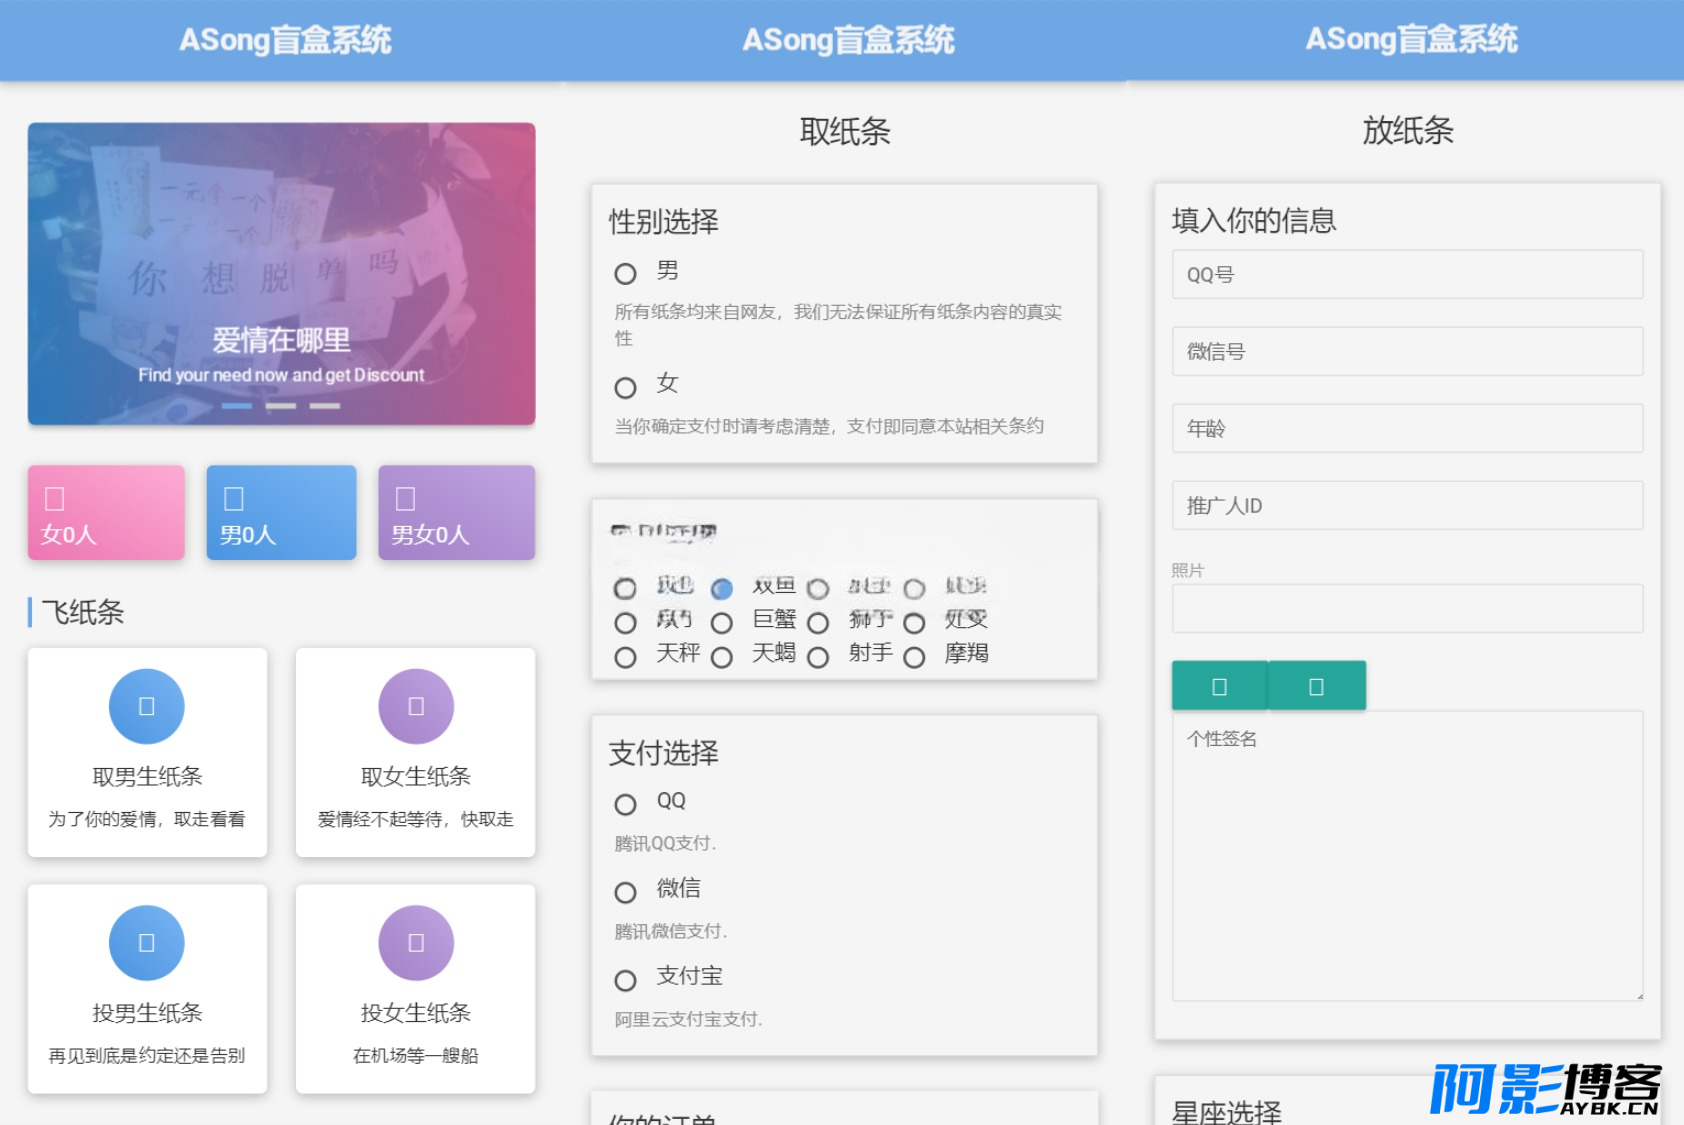Image resolution: width=1684 pixels, height=1125 pixels.
Task: Click the 推广人ID input field
Action: pyautogui.click(x=1407, y=506)
